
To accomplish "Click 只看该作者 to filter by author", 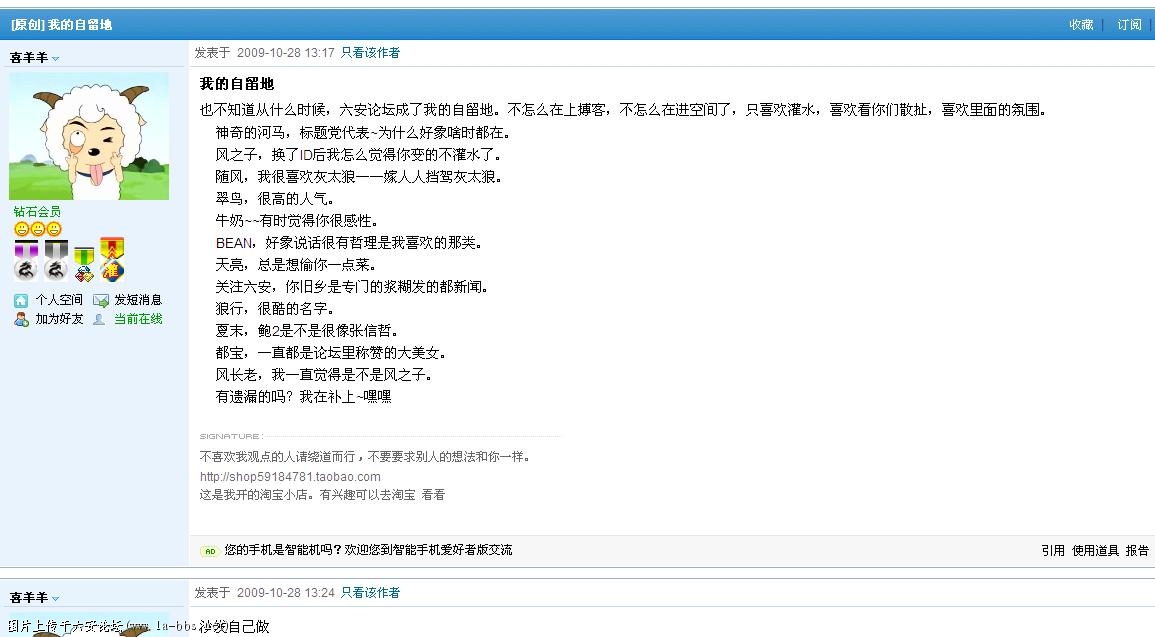I will 371,50.
